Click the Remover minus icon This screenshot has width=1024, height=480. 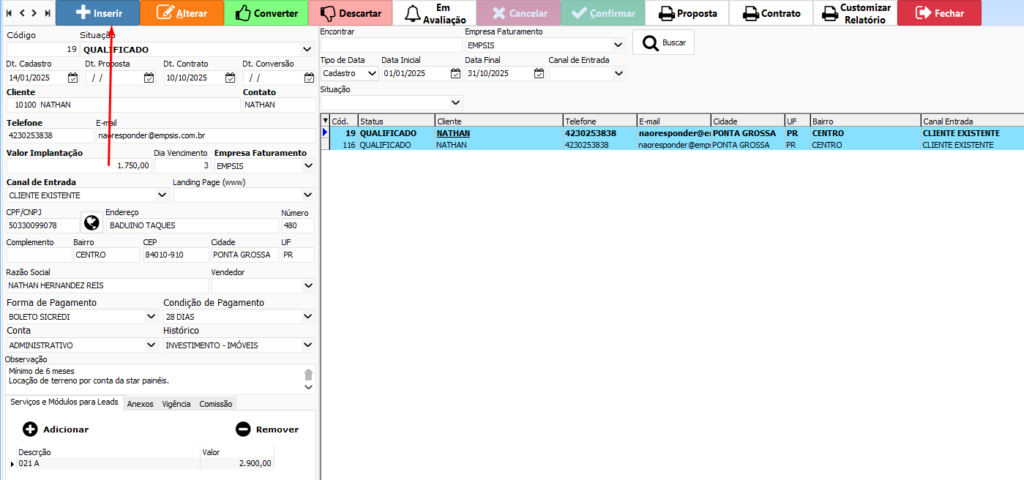point(243,429)
